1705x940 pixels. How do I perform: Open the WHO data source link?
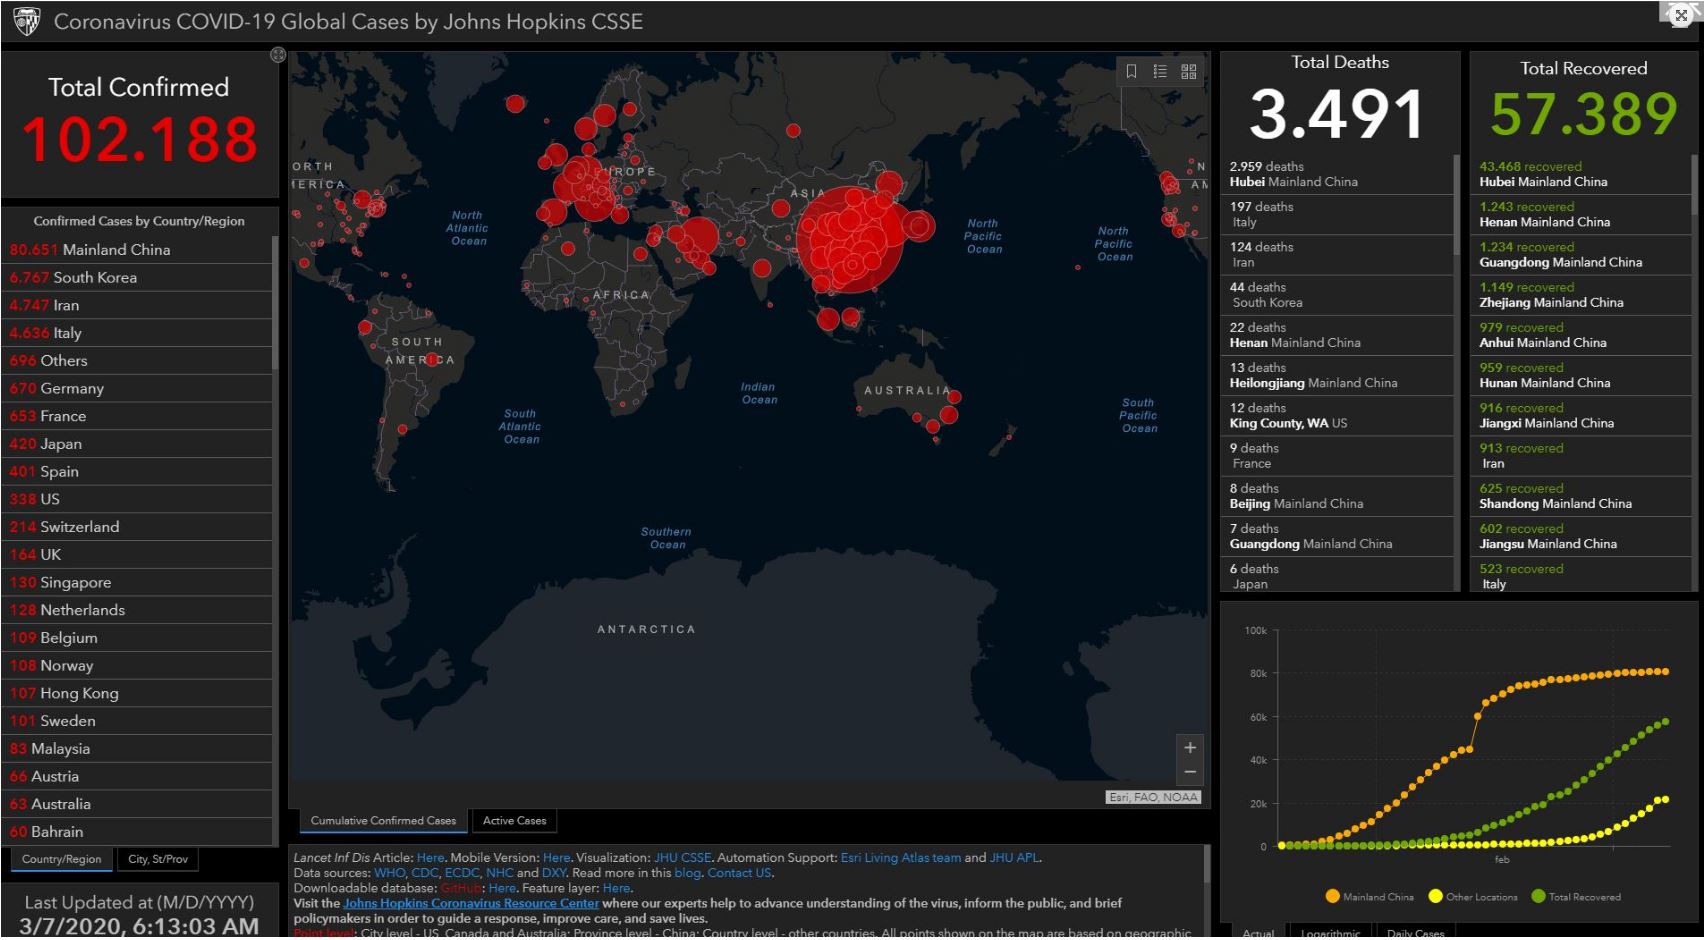[390, 873]
